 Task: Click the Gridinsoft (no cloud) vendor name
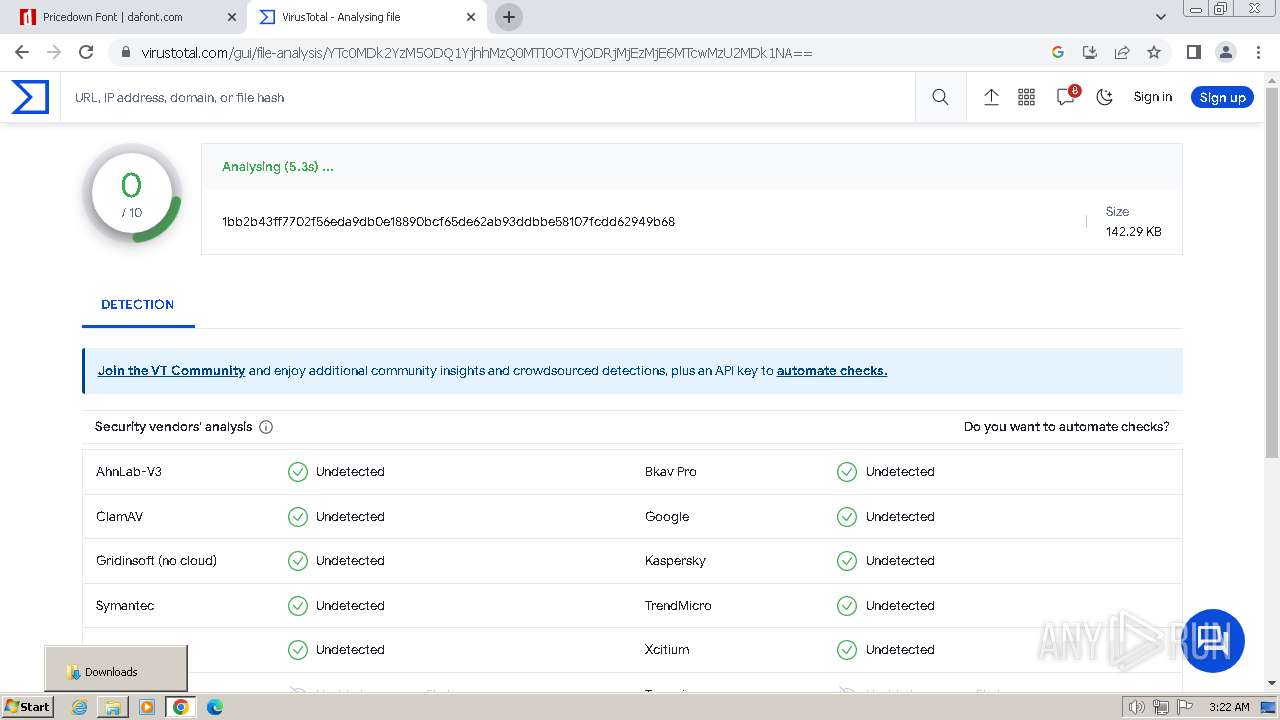156,561
